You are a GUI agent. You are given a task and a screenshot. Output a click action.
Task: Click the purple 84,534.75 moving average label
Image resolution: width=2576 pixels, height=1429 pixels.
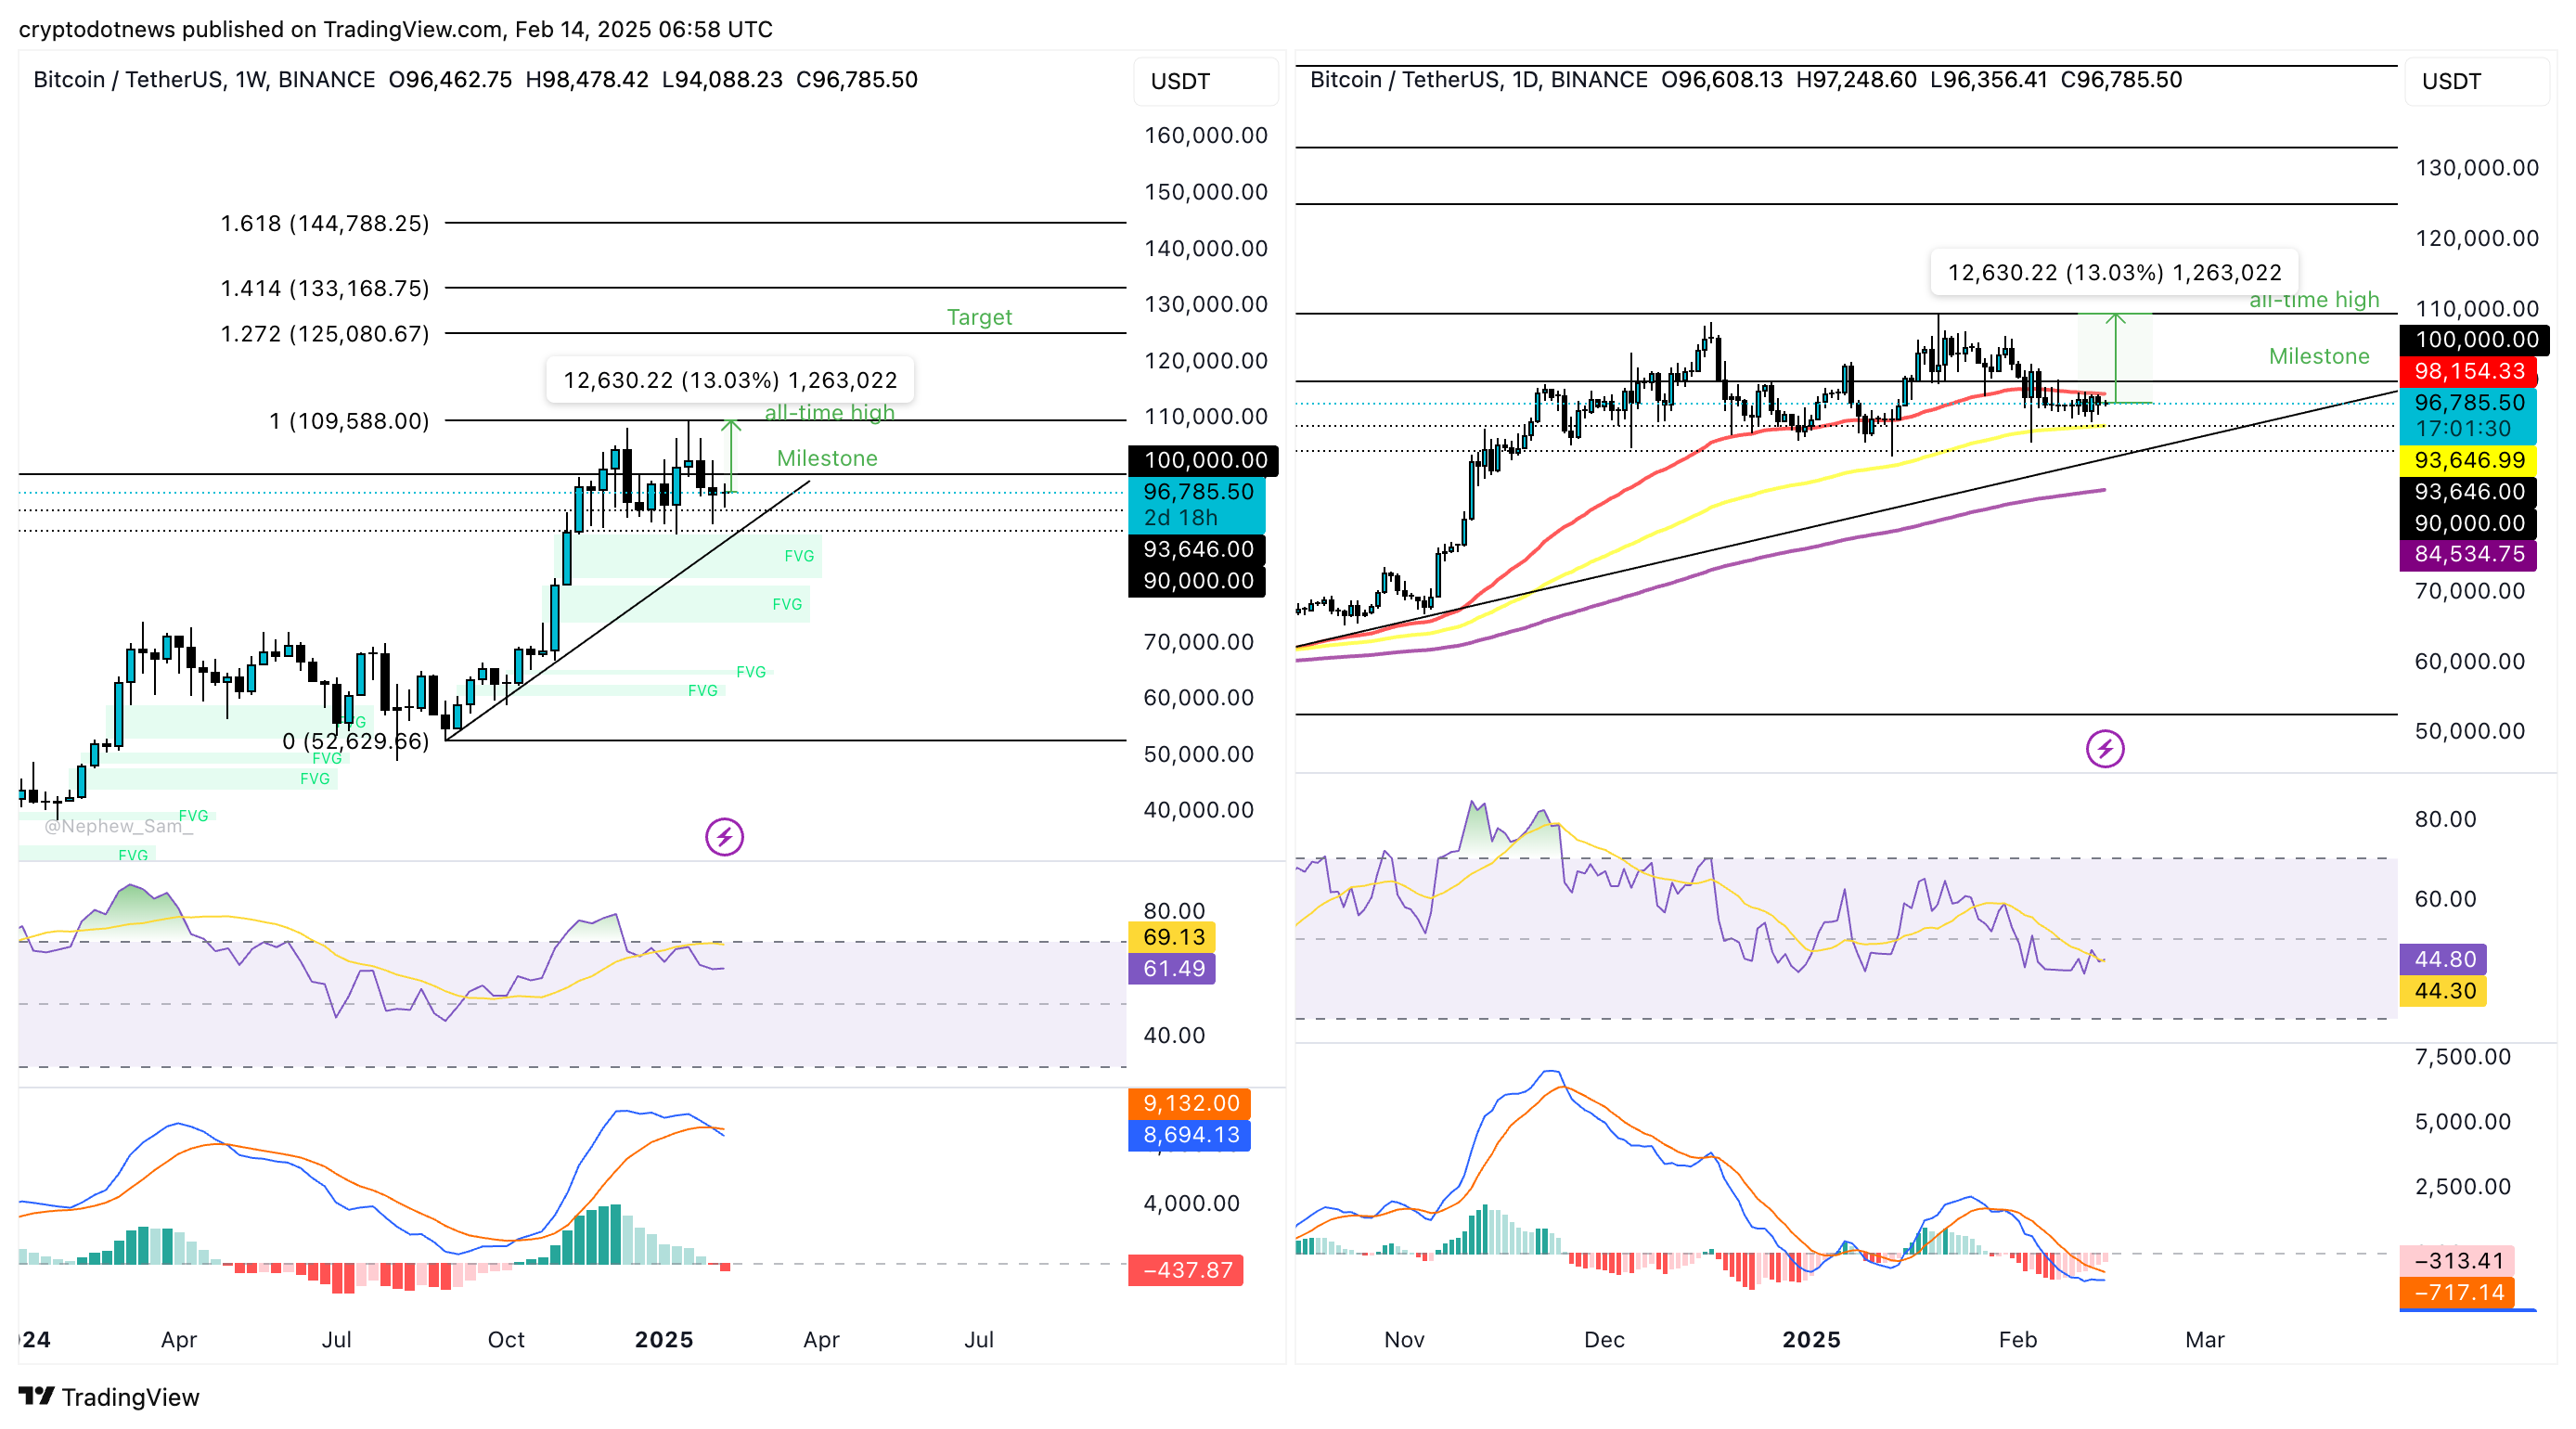click(x=2467, y=554)
